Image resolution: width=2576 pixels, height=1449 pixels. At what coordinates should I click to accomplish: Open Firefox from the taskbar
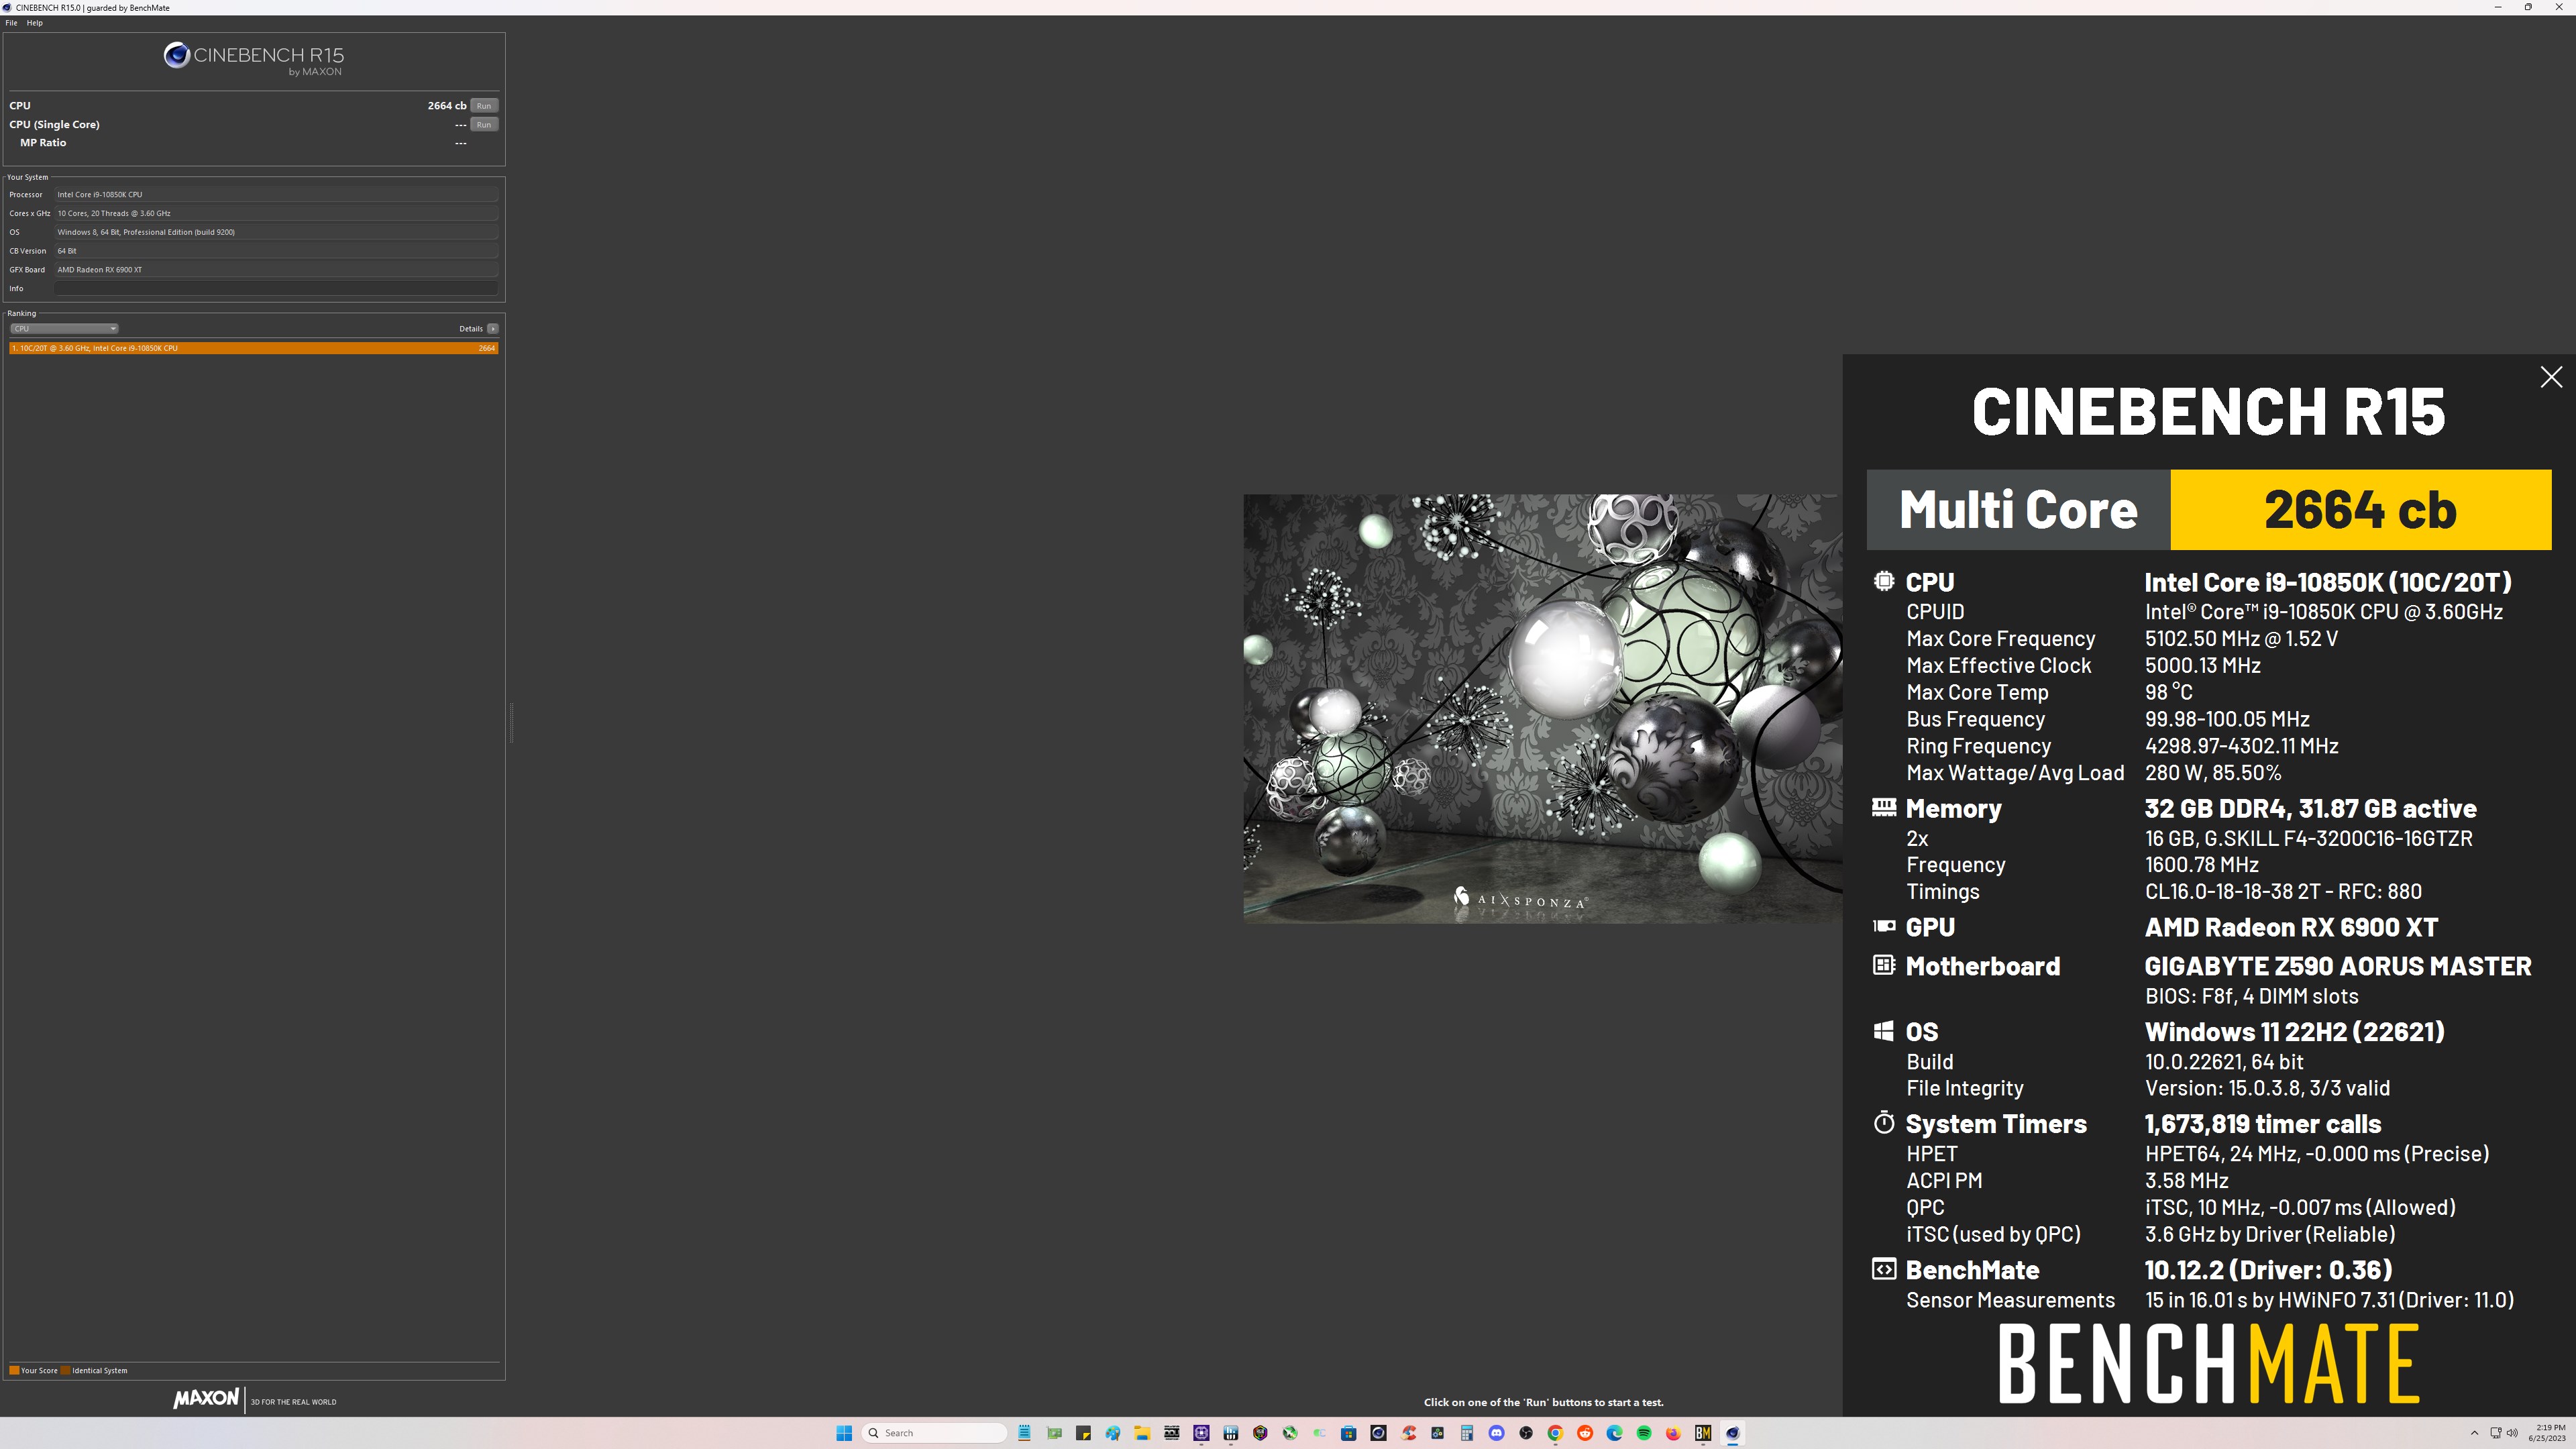coord(1673,1433)
